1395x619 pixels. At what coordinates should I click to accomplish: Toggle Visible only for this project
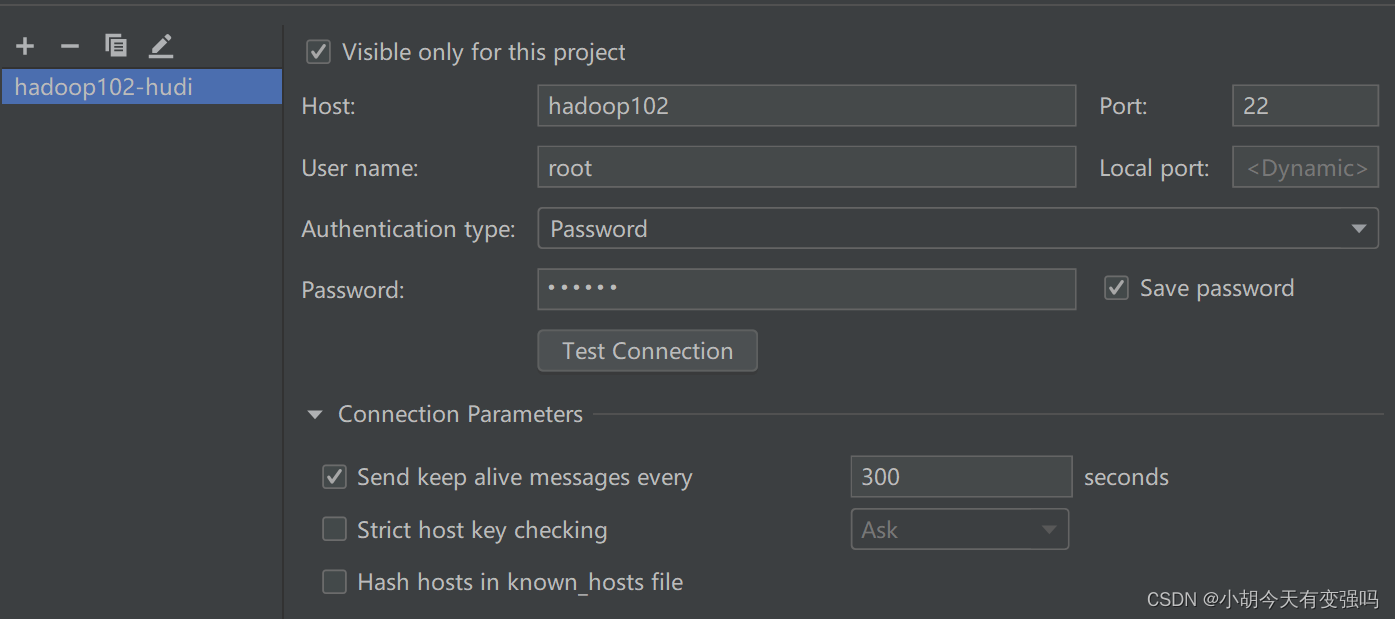(319, 52)
